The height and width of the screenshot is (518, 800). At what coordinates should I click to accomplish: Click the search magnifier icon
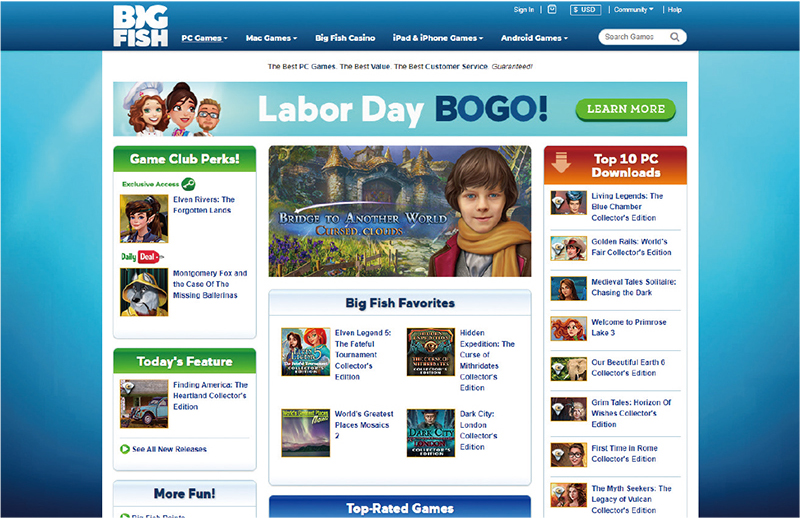[x=674, y=37]
